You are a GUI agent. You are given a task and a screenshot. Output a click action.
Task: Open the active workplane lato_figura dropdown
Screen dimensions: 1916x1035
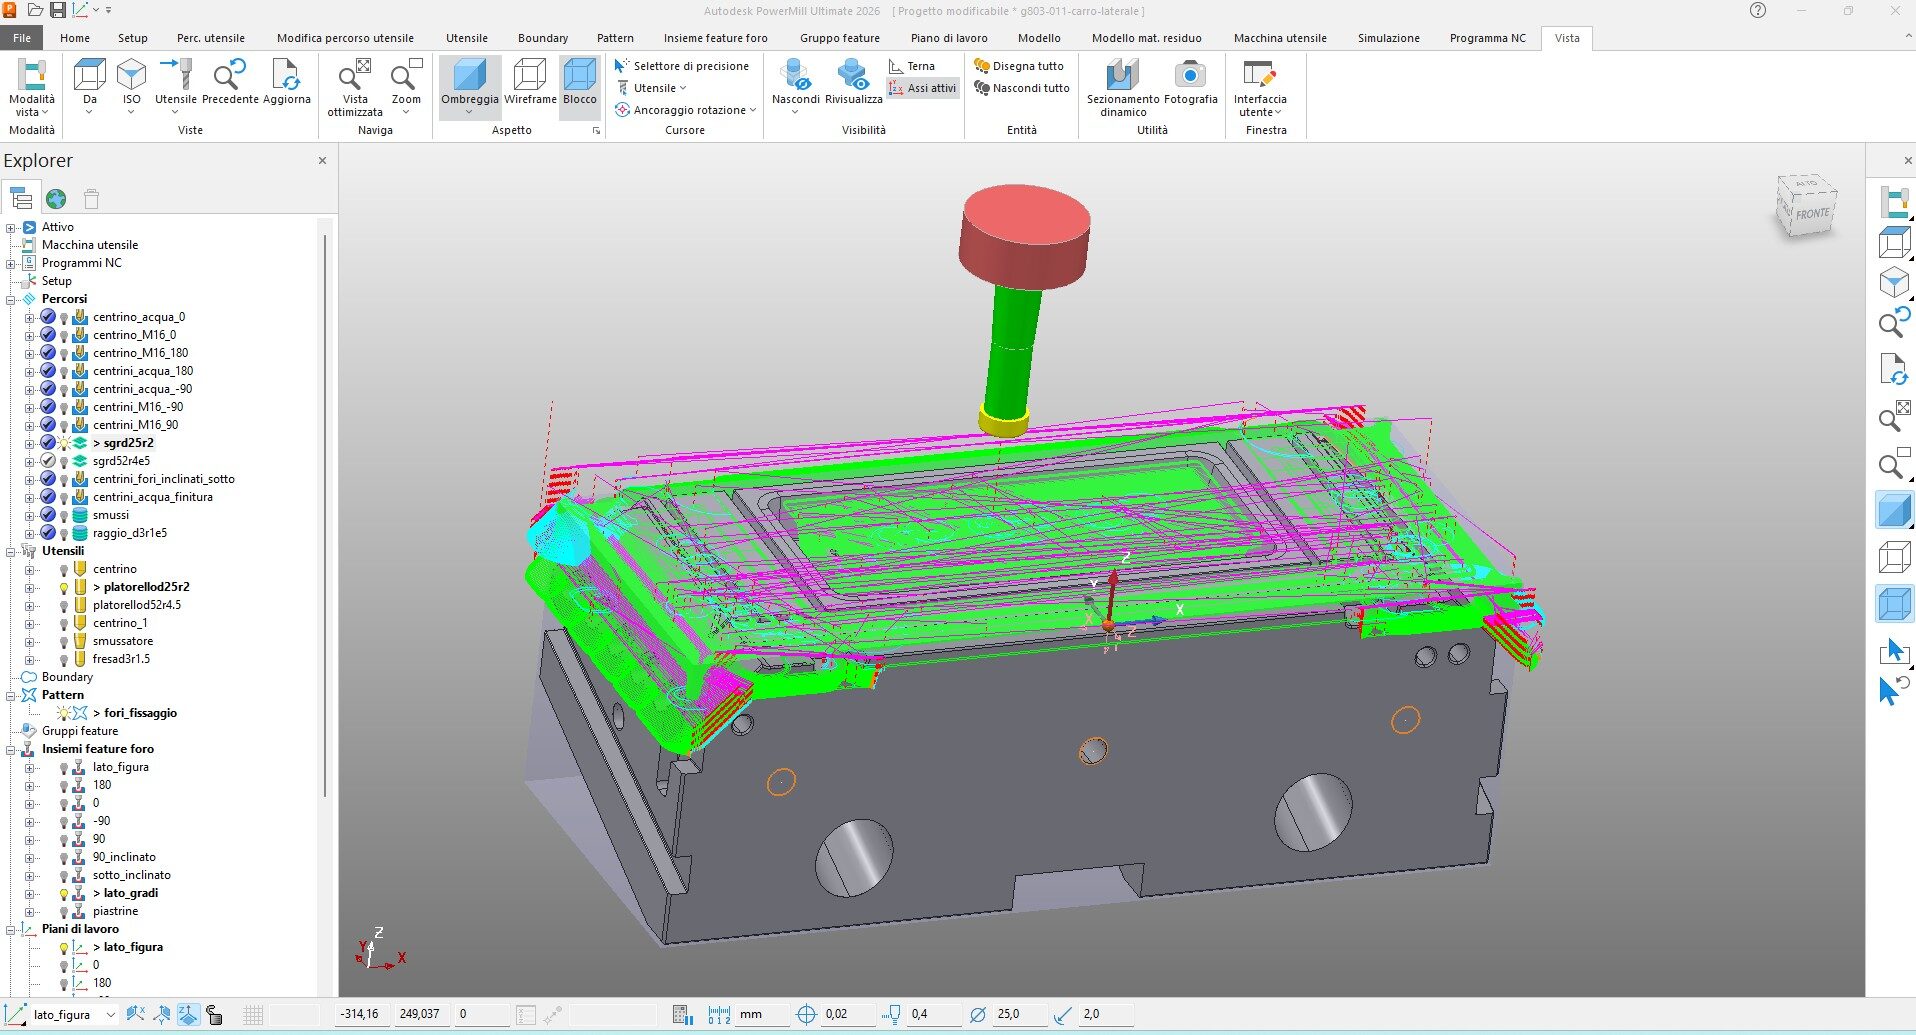click(110, 1014)
